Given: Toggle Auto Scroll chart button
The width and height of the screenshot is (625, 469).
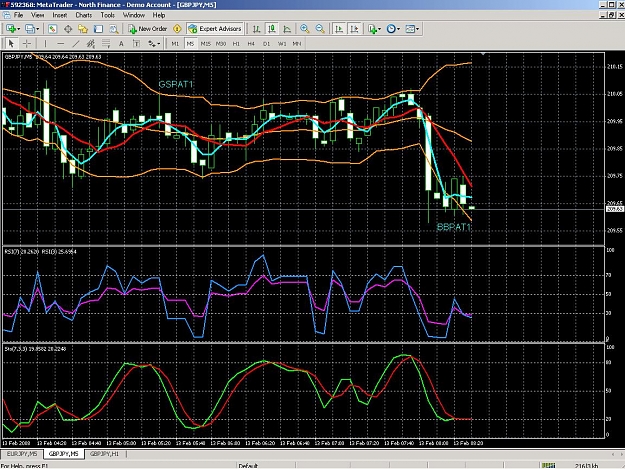Looking at the screenshot, I should (339, 29).
